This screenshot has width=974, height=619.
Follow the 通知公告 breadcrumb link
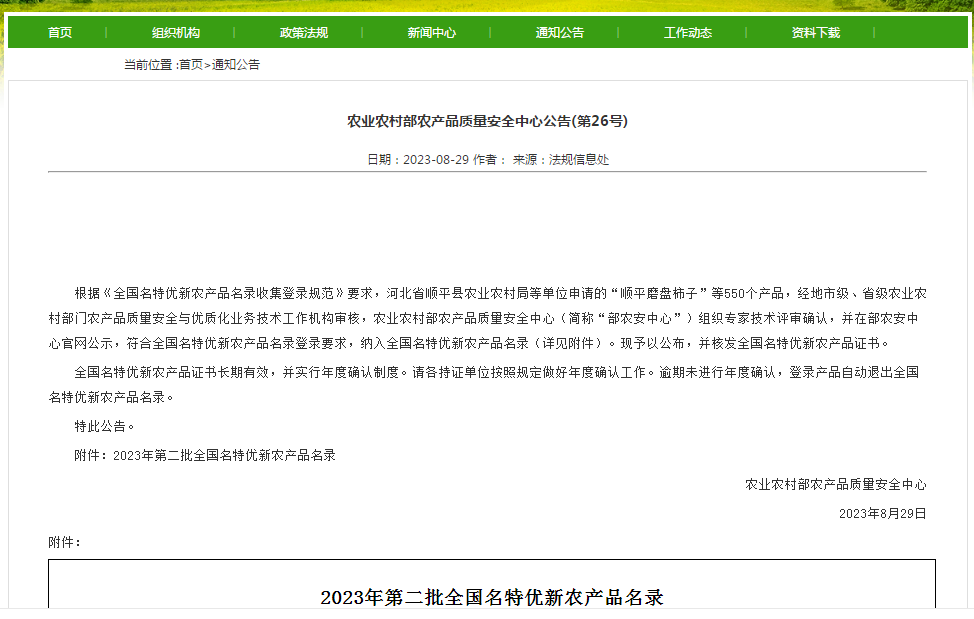(x=236, y=65)
